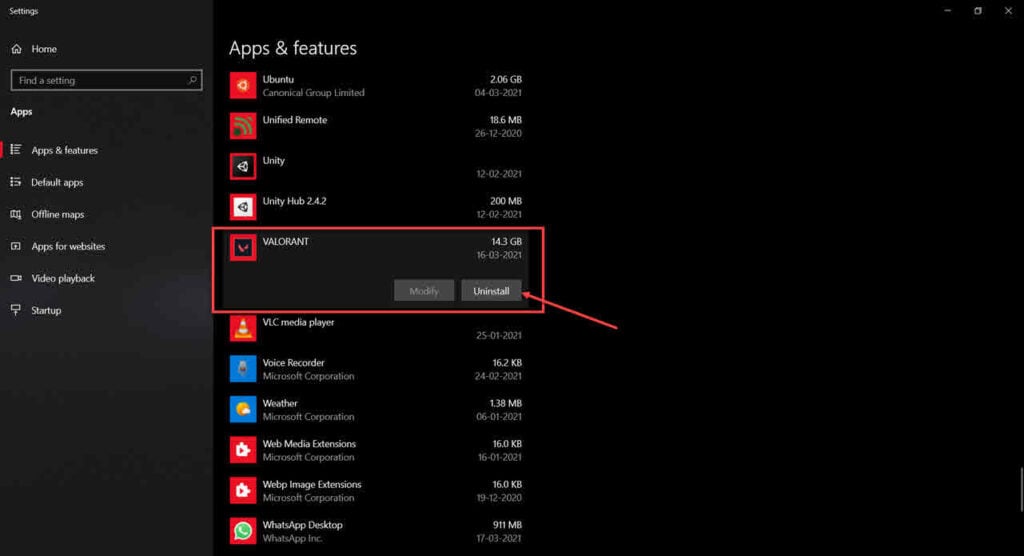Click the Voice Recorder microphone icon
The height and width of the screenshot is (556, 1024).
pos(242,369)
